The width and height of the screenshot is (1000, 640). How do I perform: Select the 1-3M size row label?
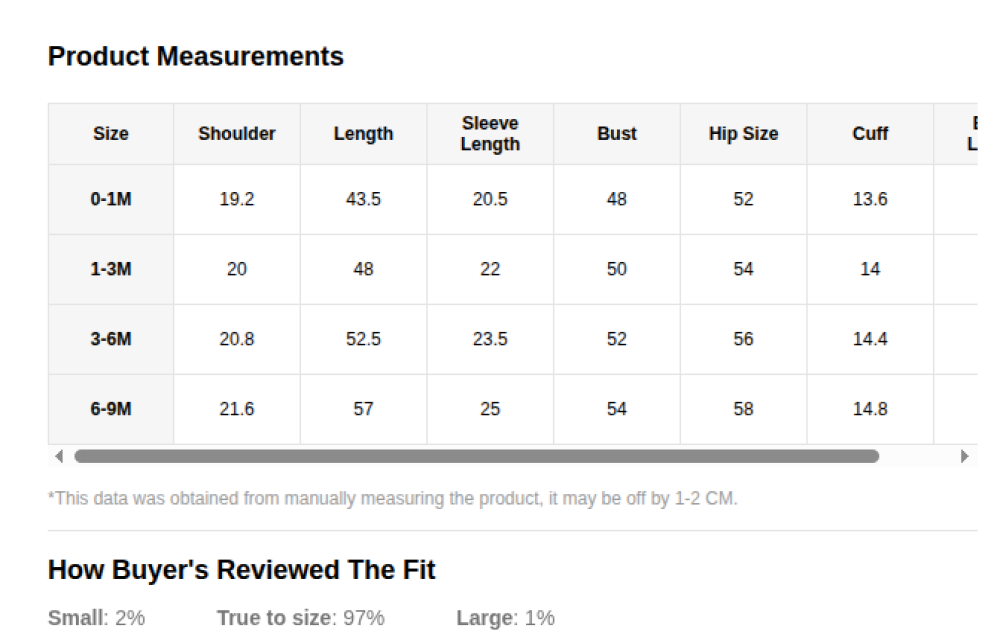pyautogui.click(x=111, y=269)
